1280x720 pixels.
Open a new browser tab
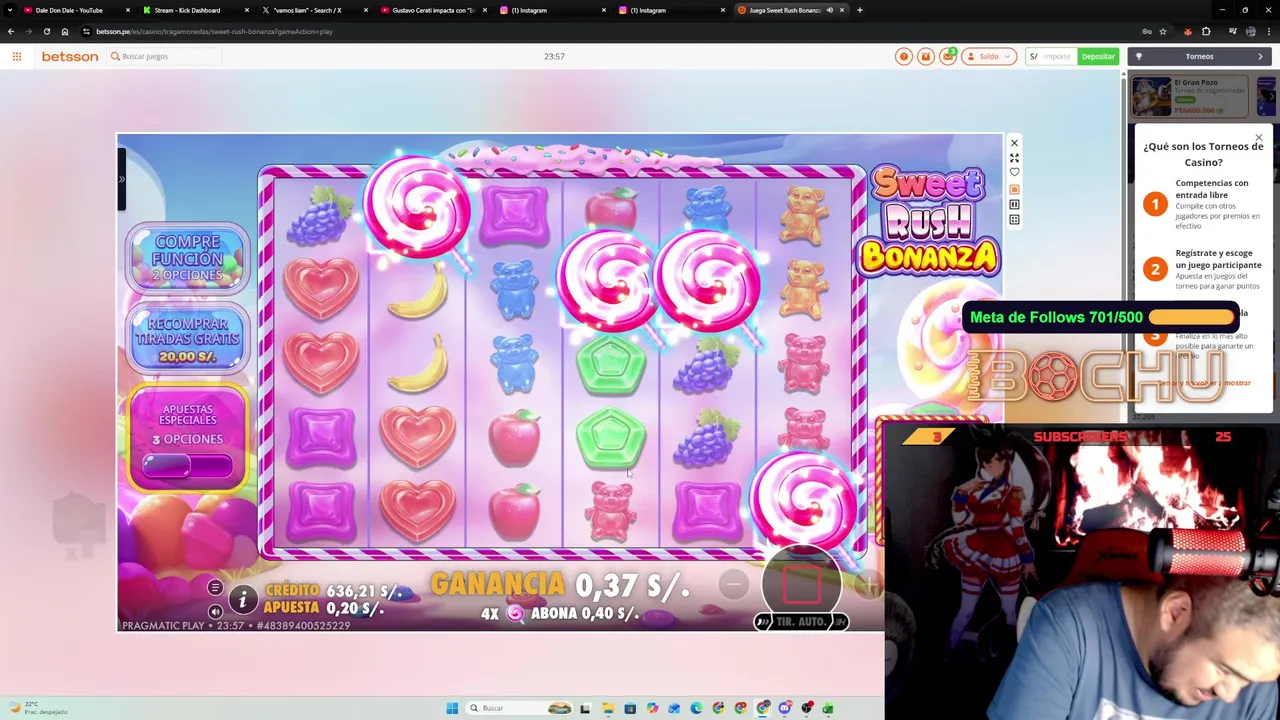(x=859, y=10)
